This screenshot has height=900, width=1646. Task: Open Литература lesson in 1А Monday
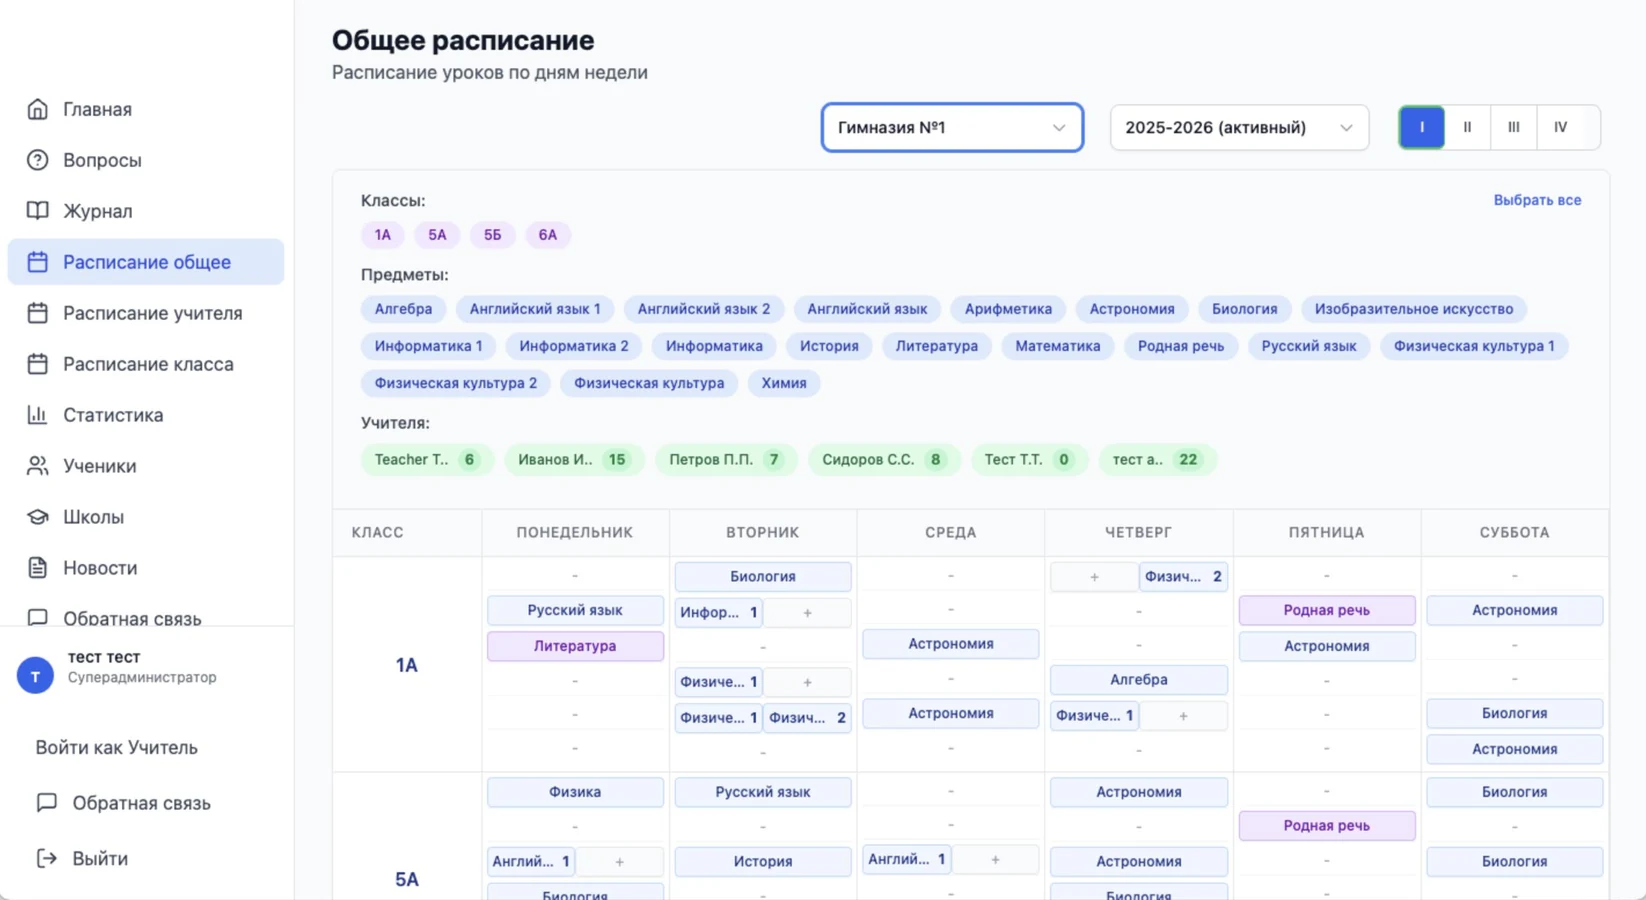pos(575,646)
